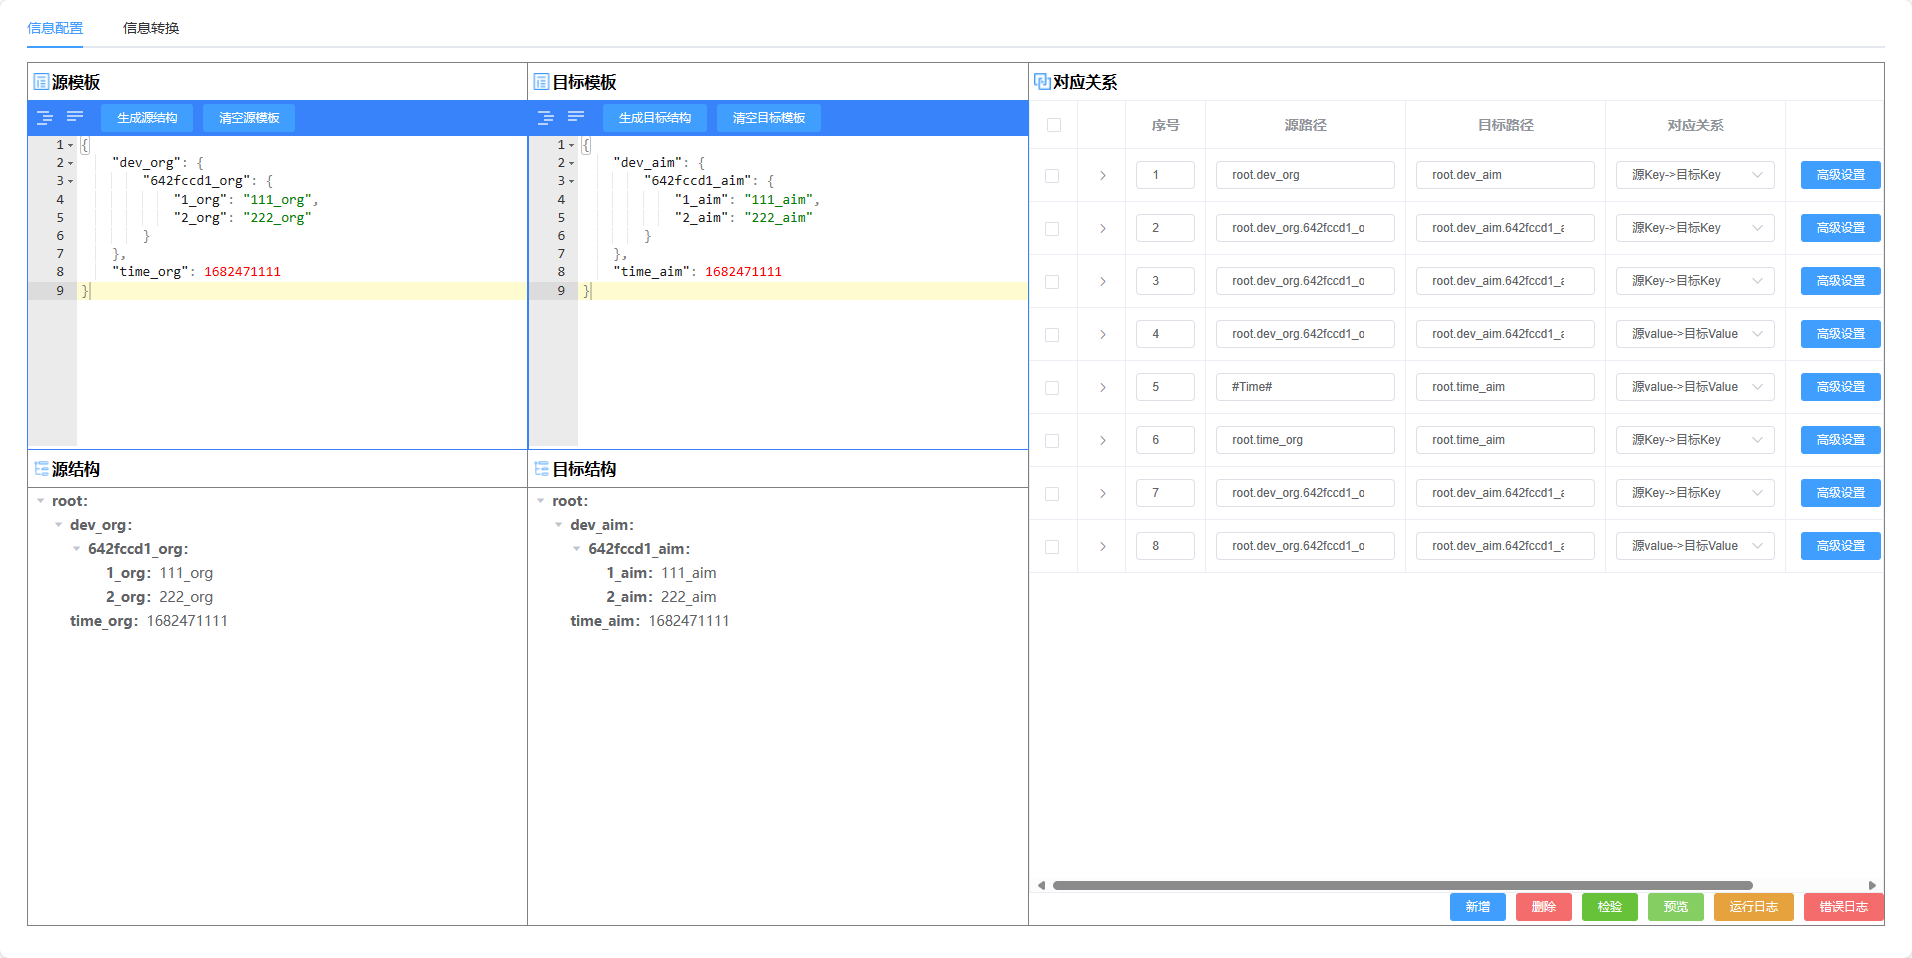Click the format JSON icon in source template toolbar
This screenshot has height=958, width=1912.
coord(45,118)
